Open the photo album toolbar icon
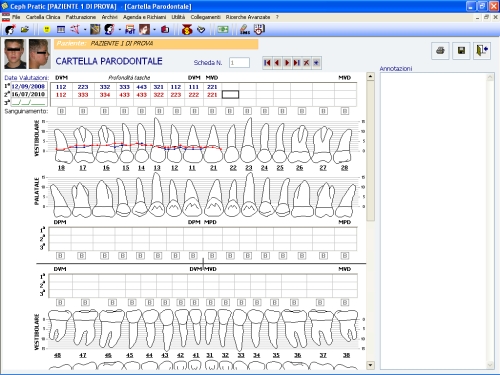This screenshot has width=500, height=375. 95,30
